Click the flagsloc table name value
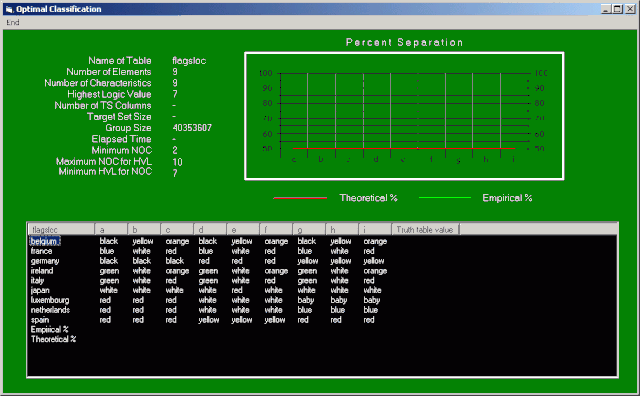This screenshot has height=396, width=640. tap(189, 61)
